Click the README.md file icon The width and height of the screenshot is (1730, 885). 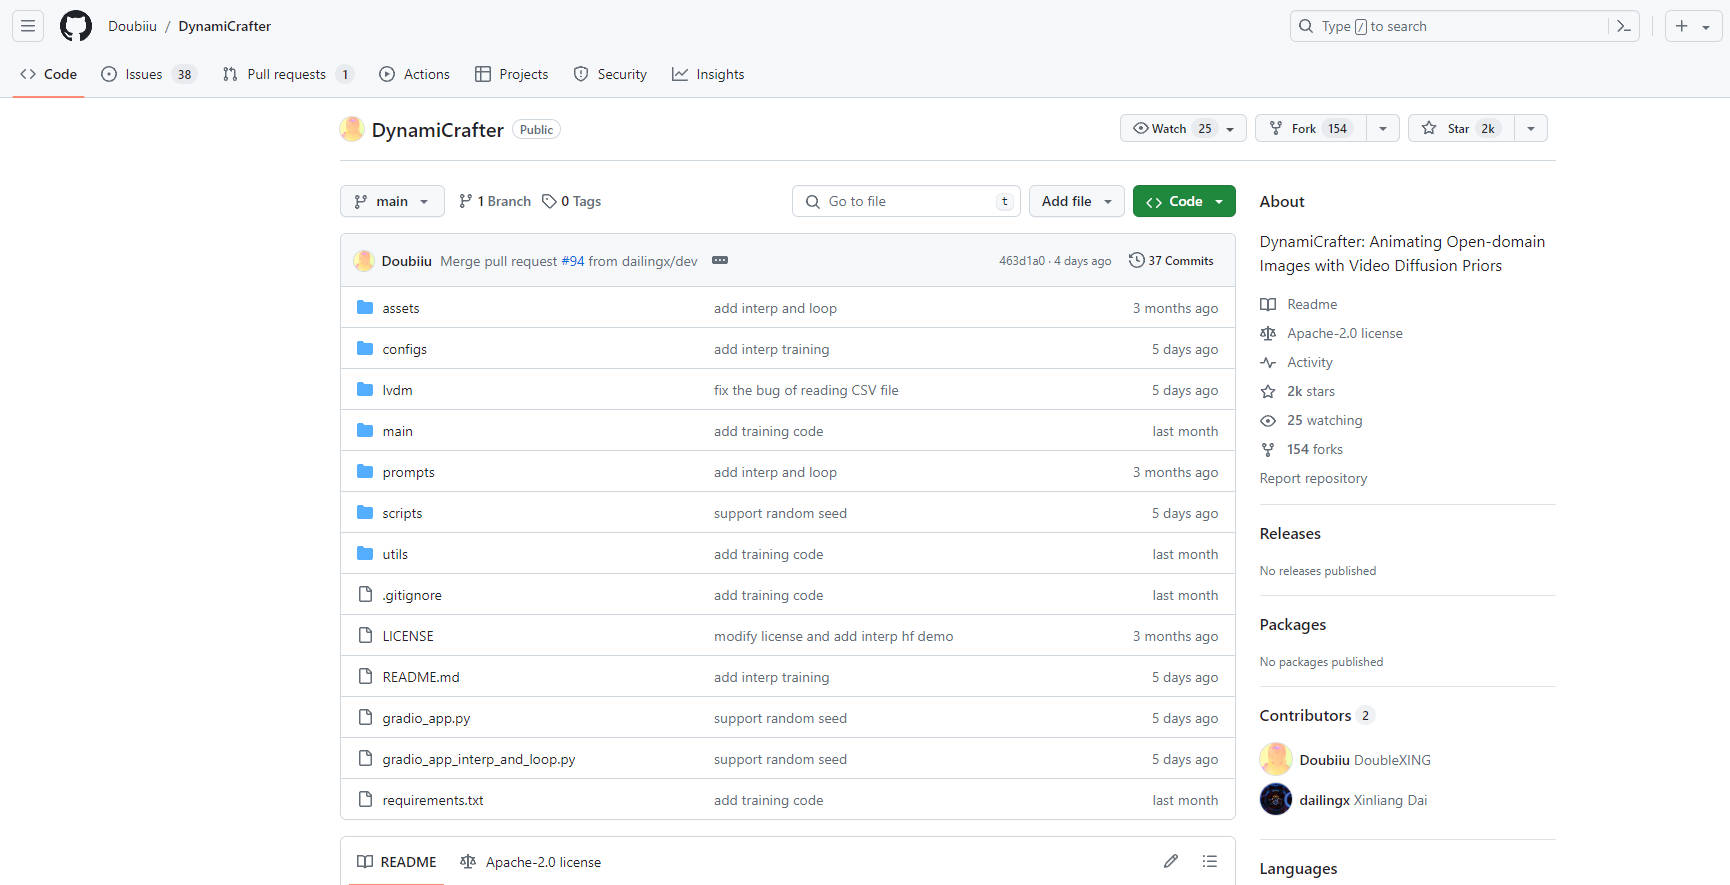365,676
